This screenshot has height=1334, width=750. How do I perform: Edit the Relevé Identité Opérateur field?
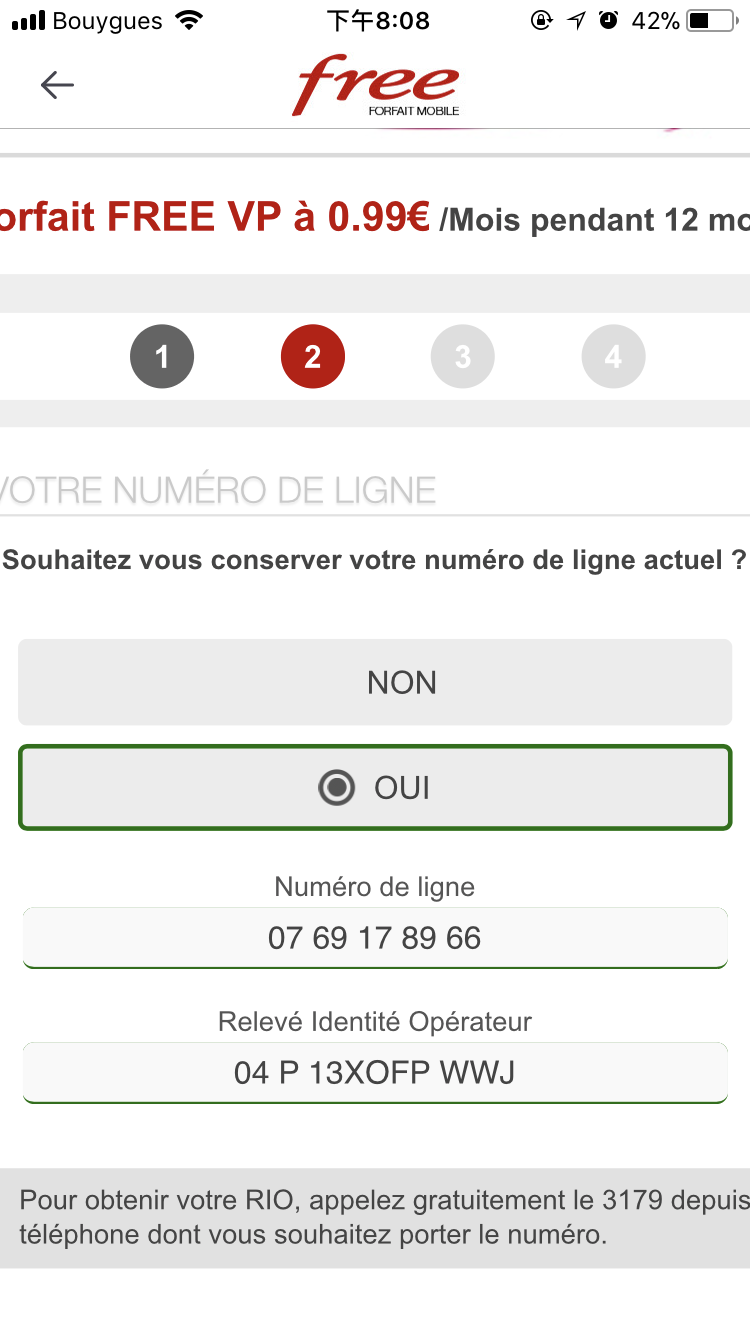(375, 1073)
